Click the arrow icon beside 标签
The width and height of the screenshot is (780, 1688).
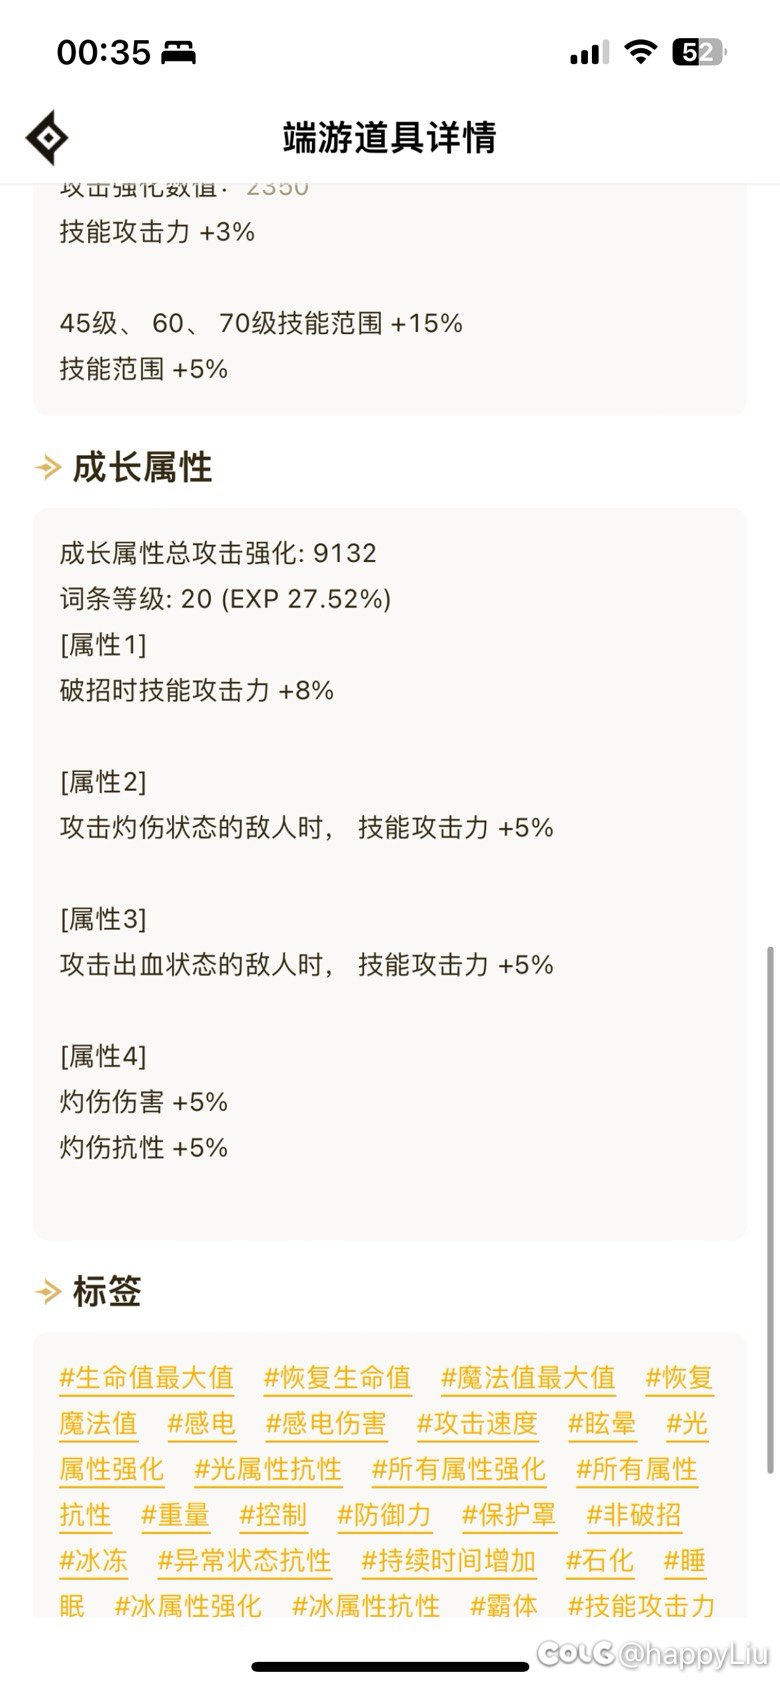pyautogui.click(x=48, y=1291)
